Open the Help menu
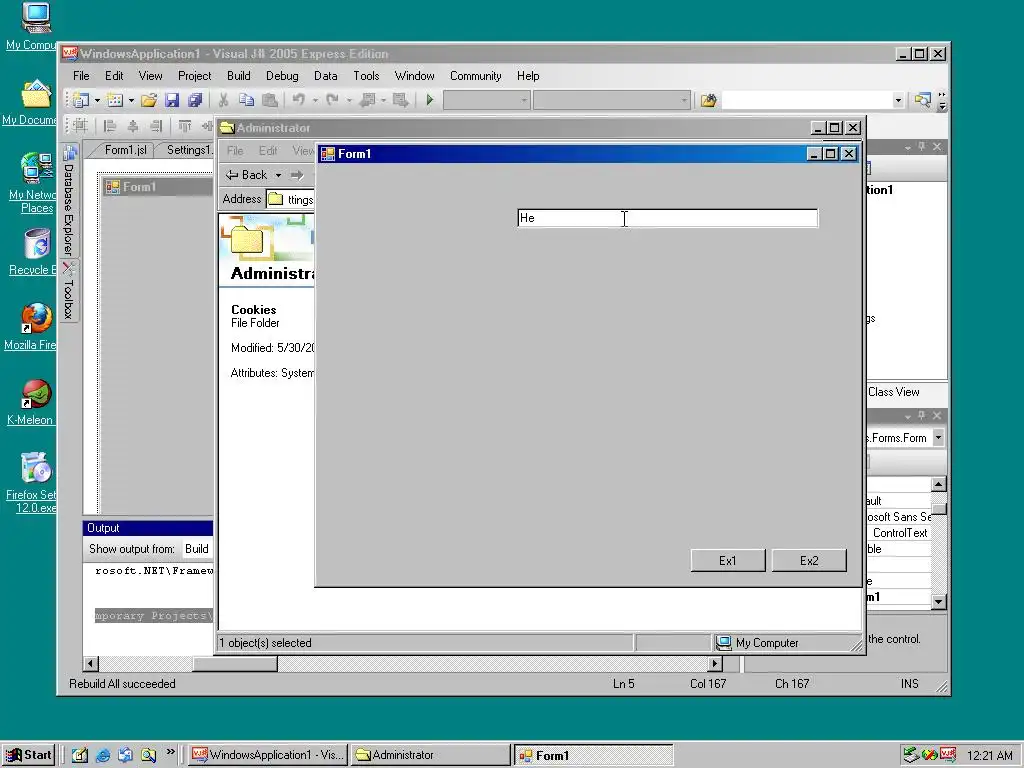This screenshot has width=1024, height=768. pyautogui.click(x=528, y=76)
